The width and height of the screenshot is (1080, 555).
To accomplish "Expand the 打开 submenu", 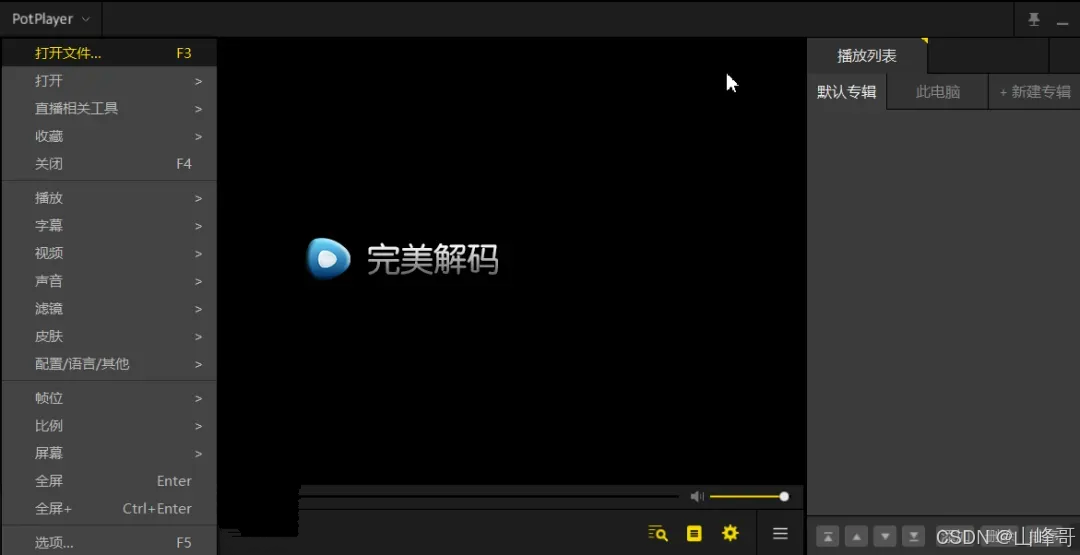I will [x=110, y=81].
